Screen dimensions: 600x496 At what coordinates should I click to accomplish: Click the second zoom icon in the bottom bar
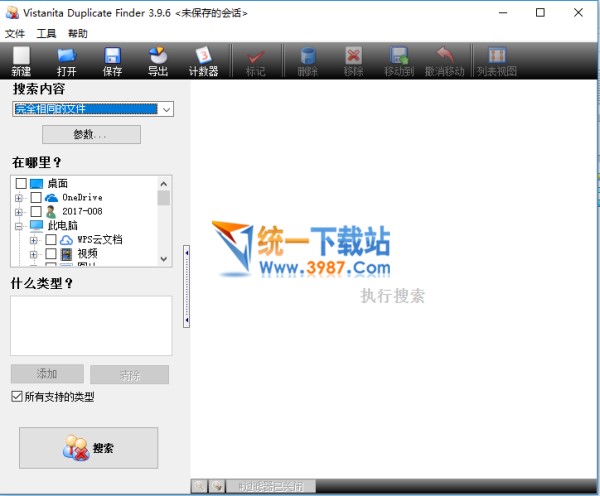217,486
